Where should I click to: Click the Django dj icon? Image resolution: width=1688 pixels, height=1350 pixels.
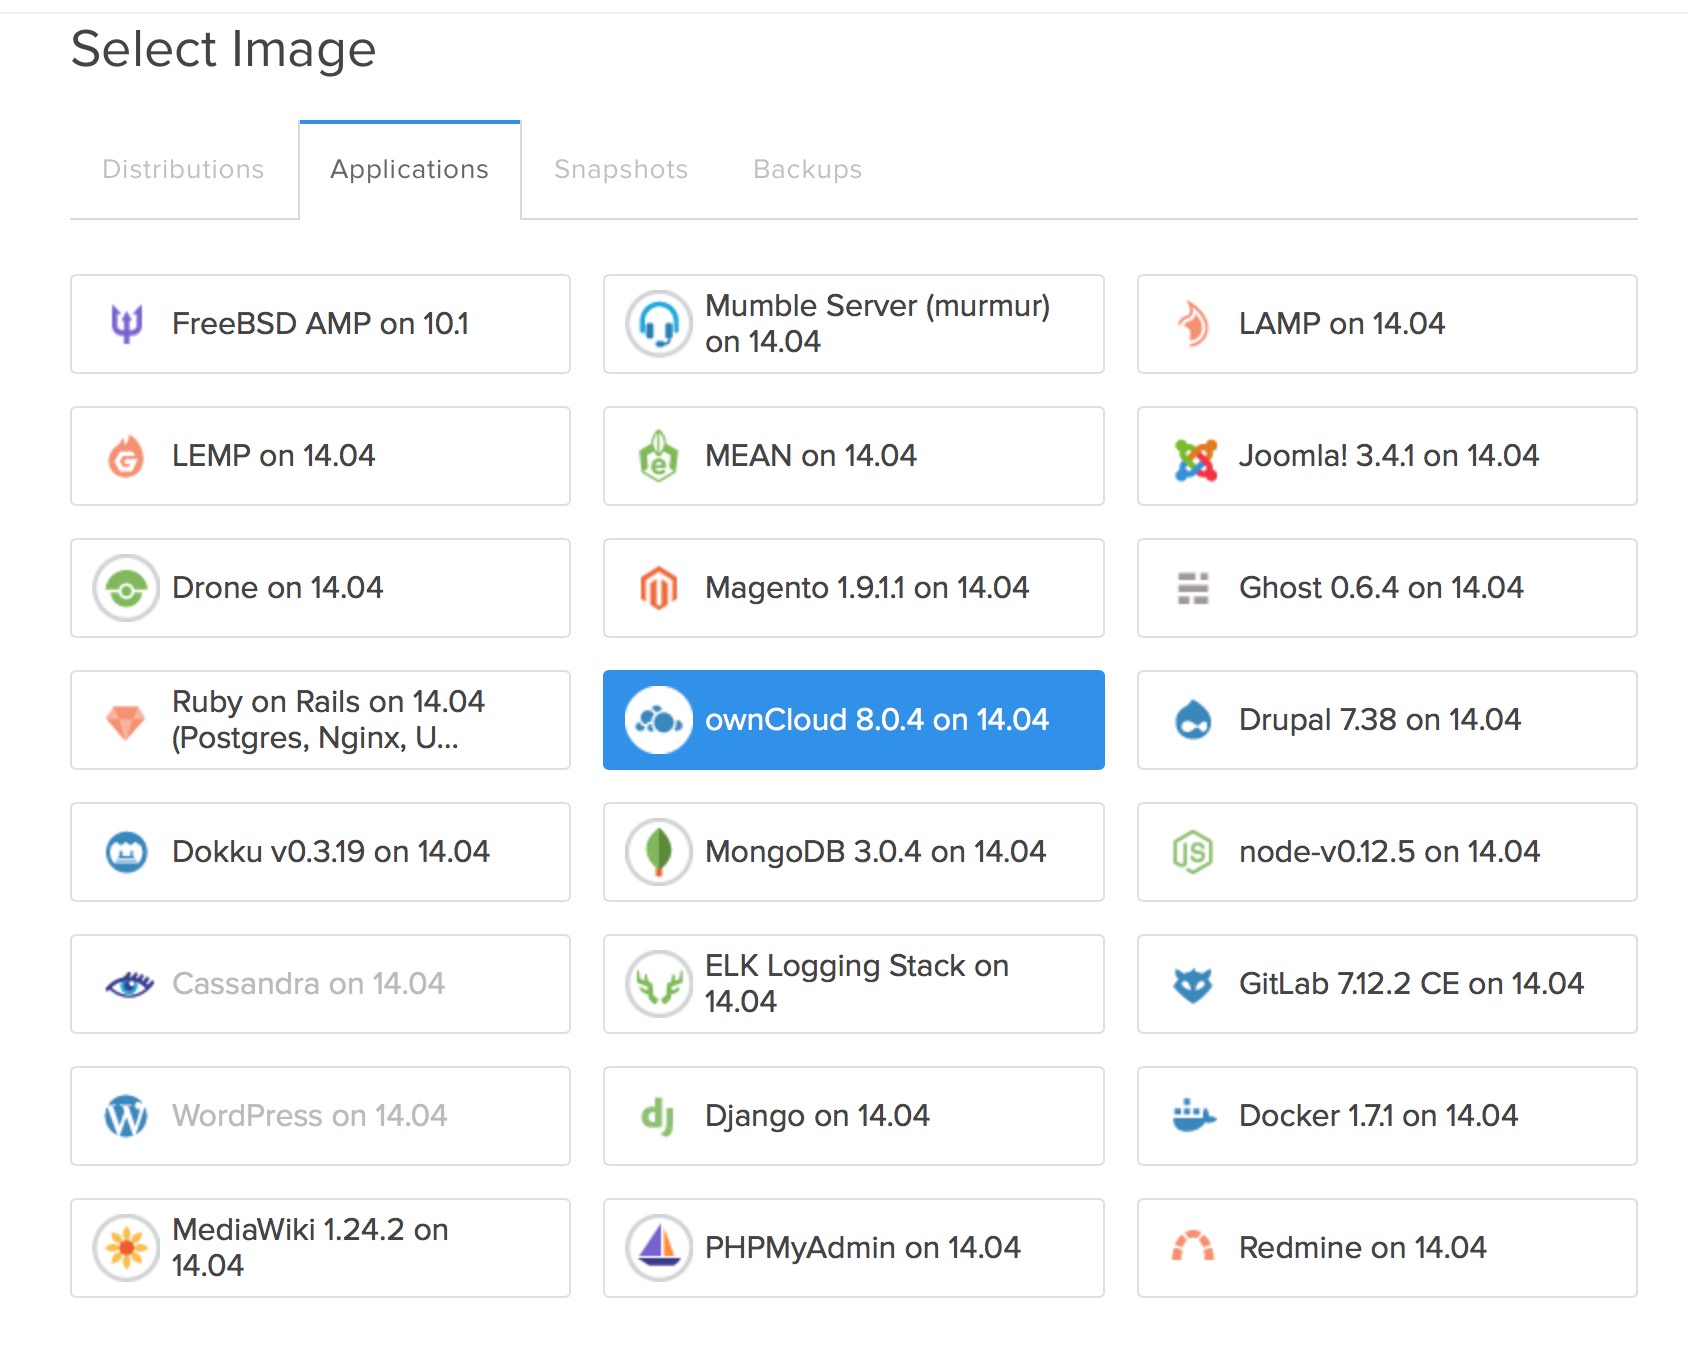pos(657,1117)
